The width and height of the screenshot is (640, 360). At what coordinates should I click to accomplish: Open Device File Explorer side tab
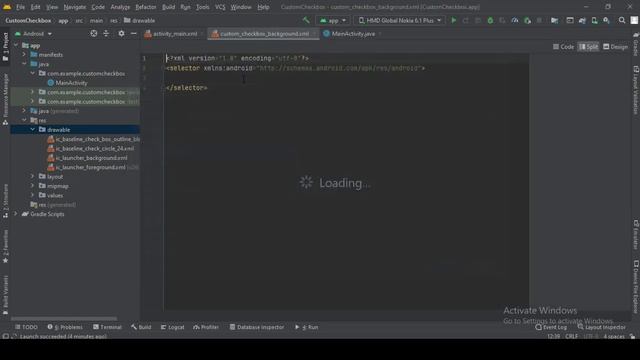coord(636,287)
